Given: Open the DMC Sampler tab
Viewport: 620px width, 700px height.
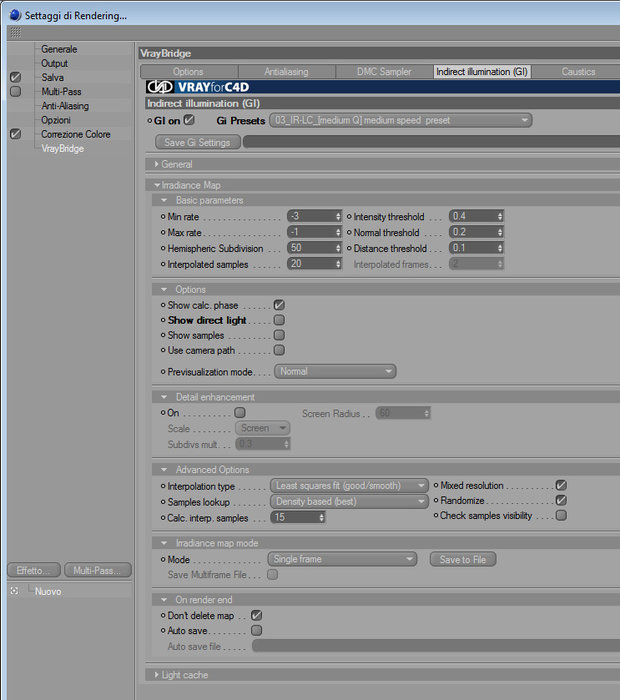Looking at the screenshot, I should point(384,71).
